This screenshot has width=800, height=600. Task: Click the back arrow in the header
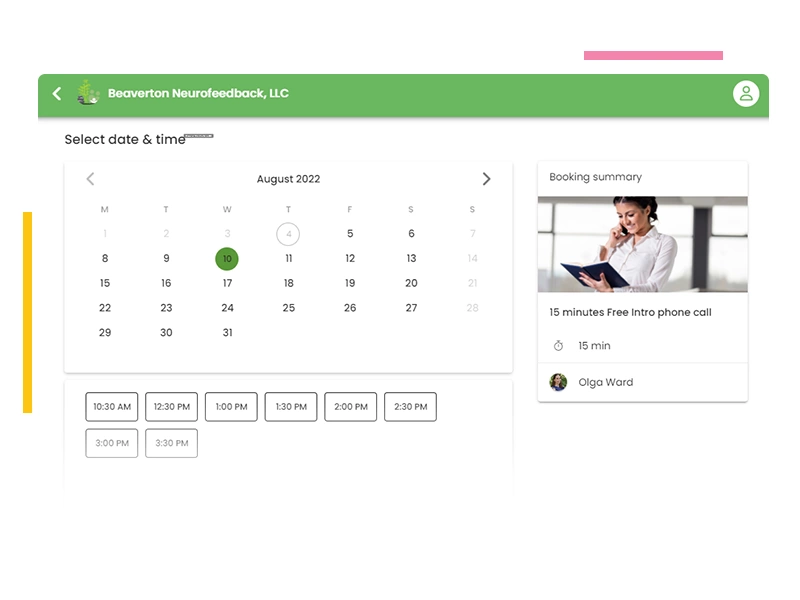(57, 93)
